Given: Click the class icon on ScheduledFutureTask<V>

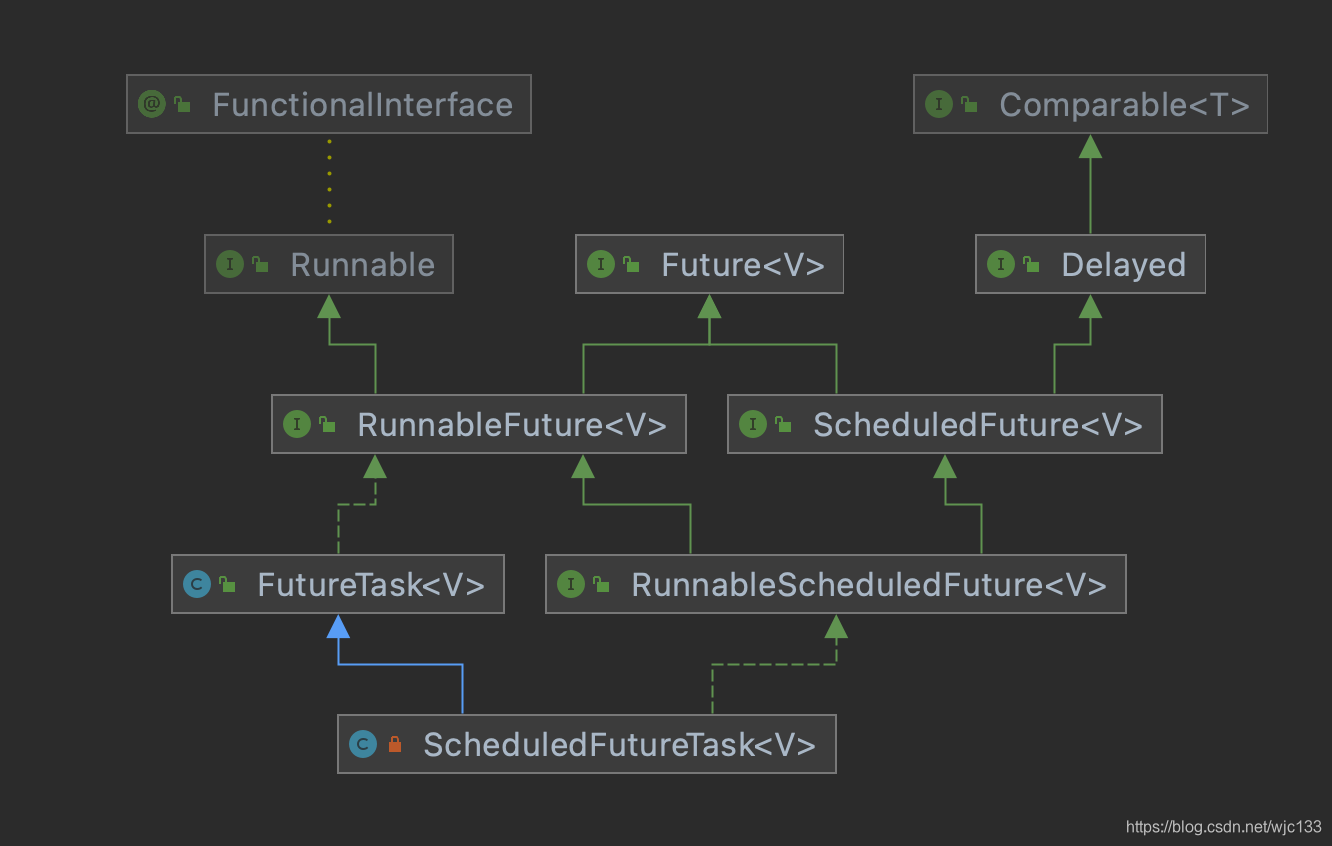Looking at the screenshot, I should tap(363, 744).
